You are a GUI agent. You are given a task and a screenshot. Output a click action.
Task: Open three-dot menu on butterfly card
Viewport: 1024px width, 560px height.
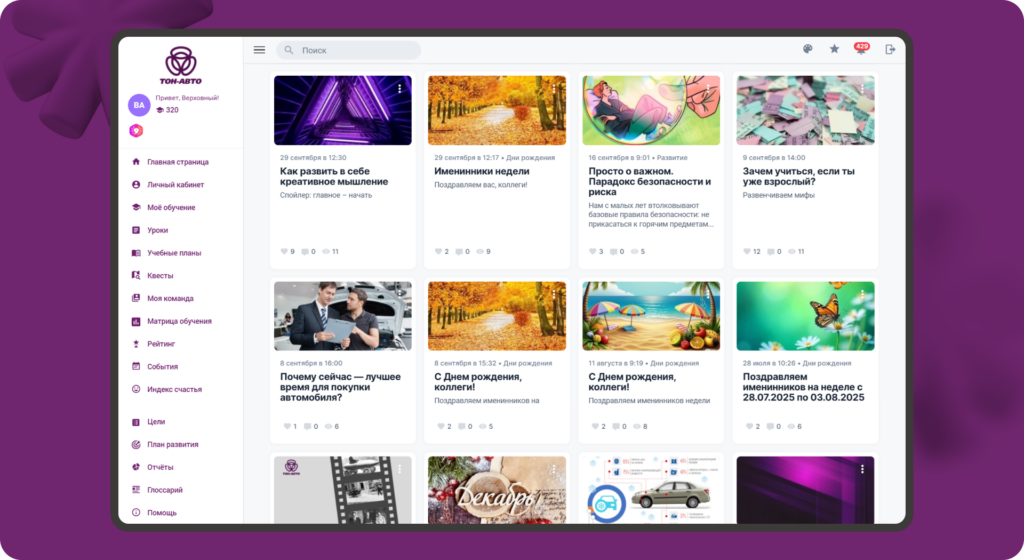pos(862,294)
